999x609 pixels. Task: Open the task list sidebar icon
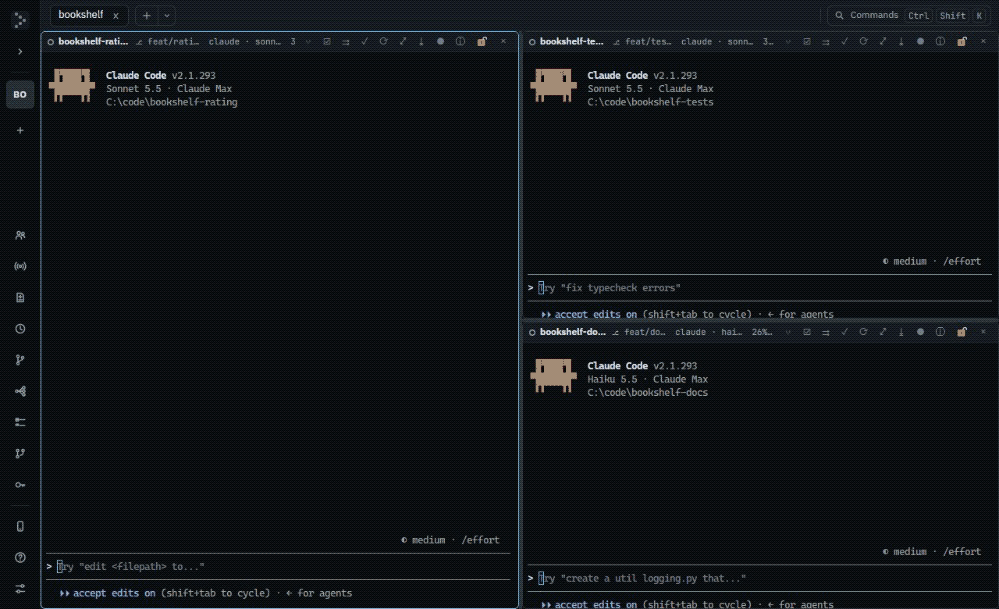point(20,422)
